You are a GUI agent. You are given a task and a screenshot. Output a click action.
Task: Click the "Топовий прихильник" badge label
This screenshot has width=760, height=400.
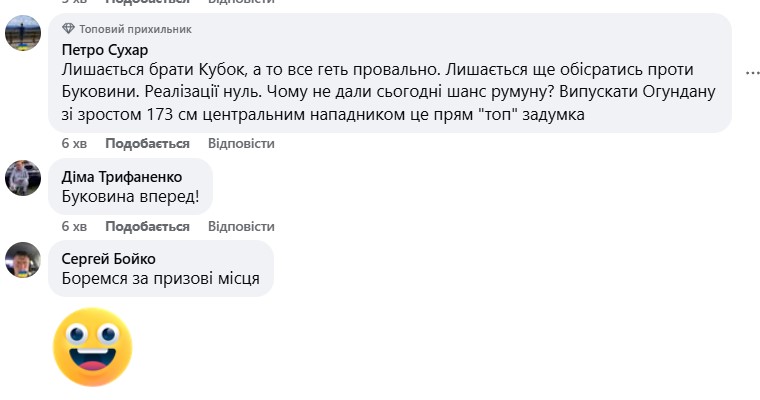pyautogui.click(x=127, y=28)
